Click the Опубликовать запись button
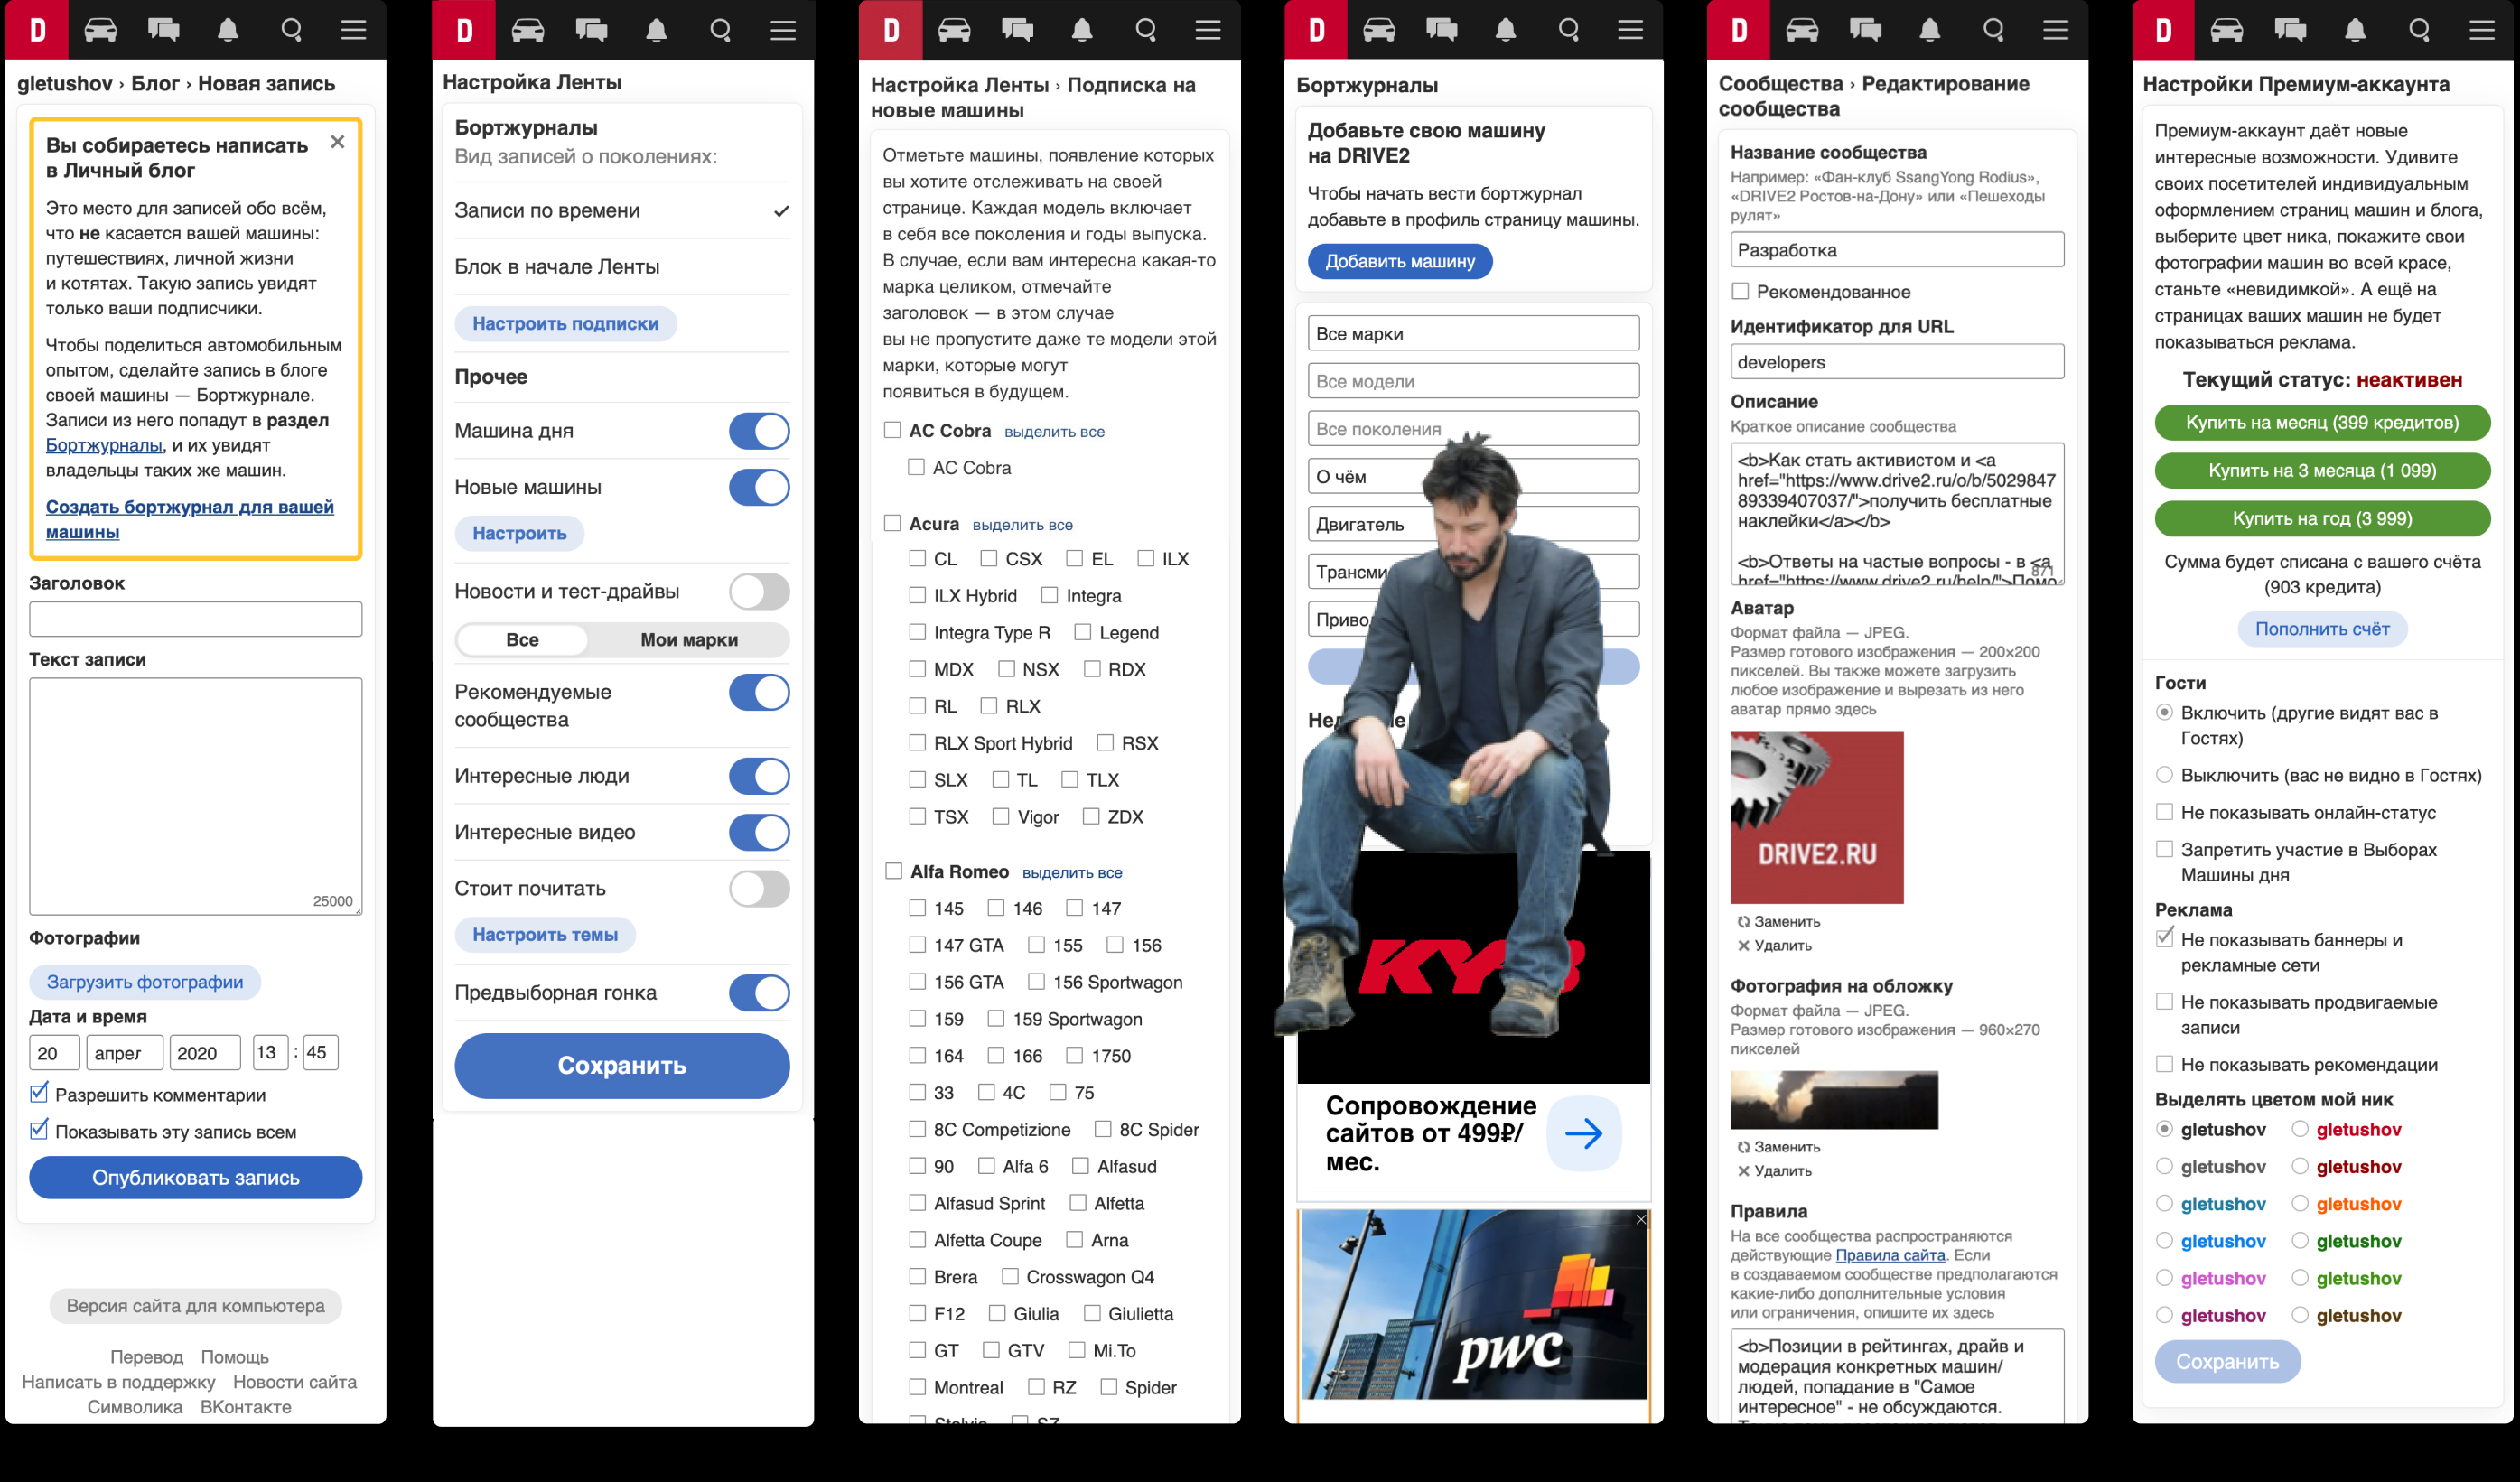The image size is (2520, 1482). coord(195,1178)
